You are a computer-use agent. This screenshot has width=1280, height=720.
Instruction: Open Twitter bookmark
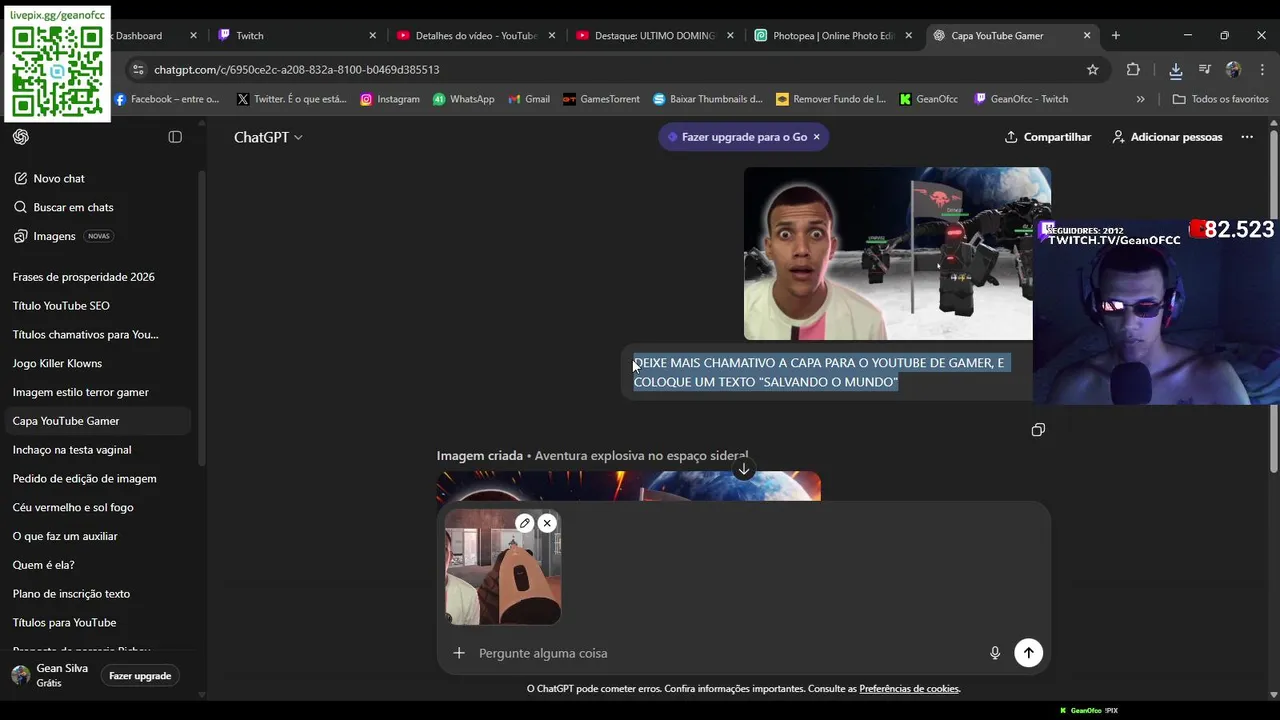(291, 99)
